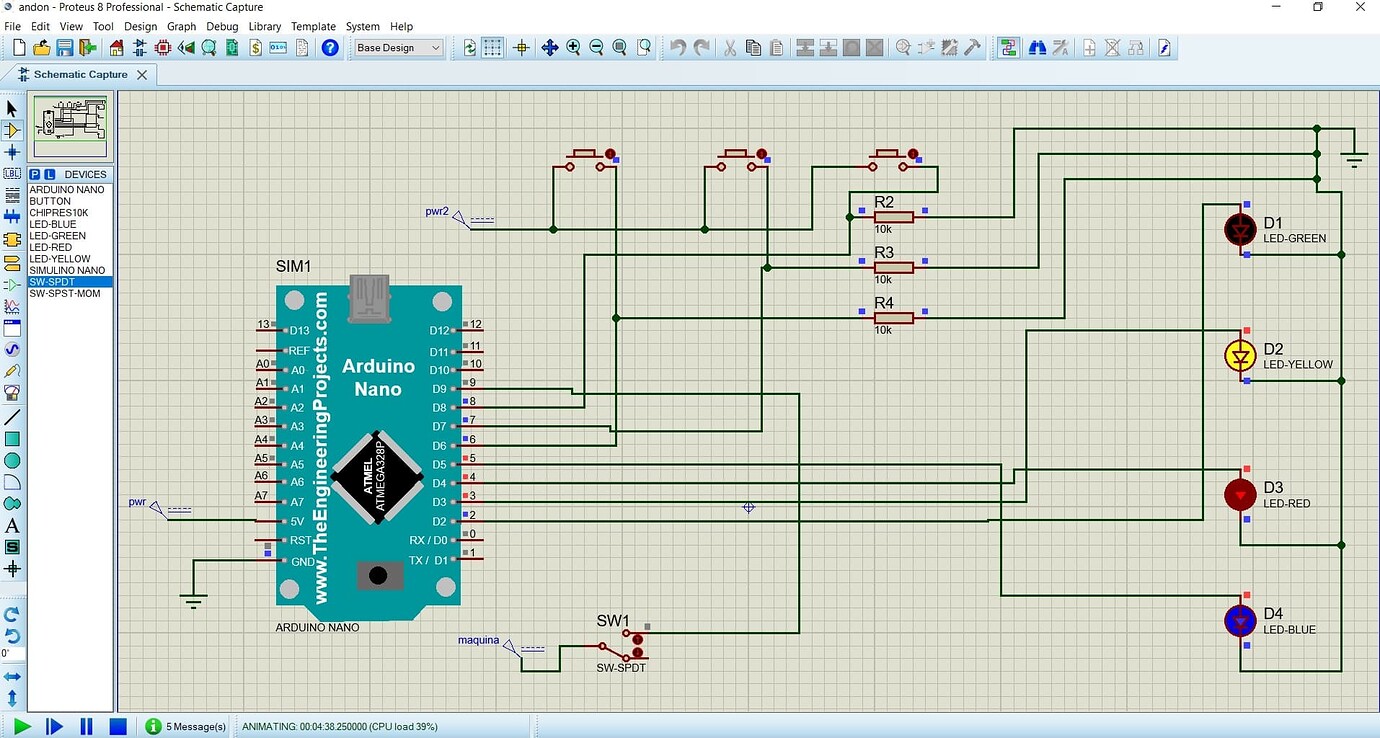Activate the Terminals mode tool
The height and width of the screenshot is (738, 1380).
[12, 261]
